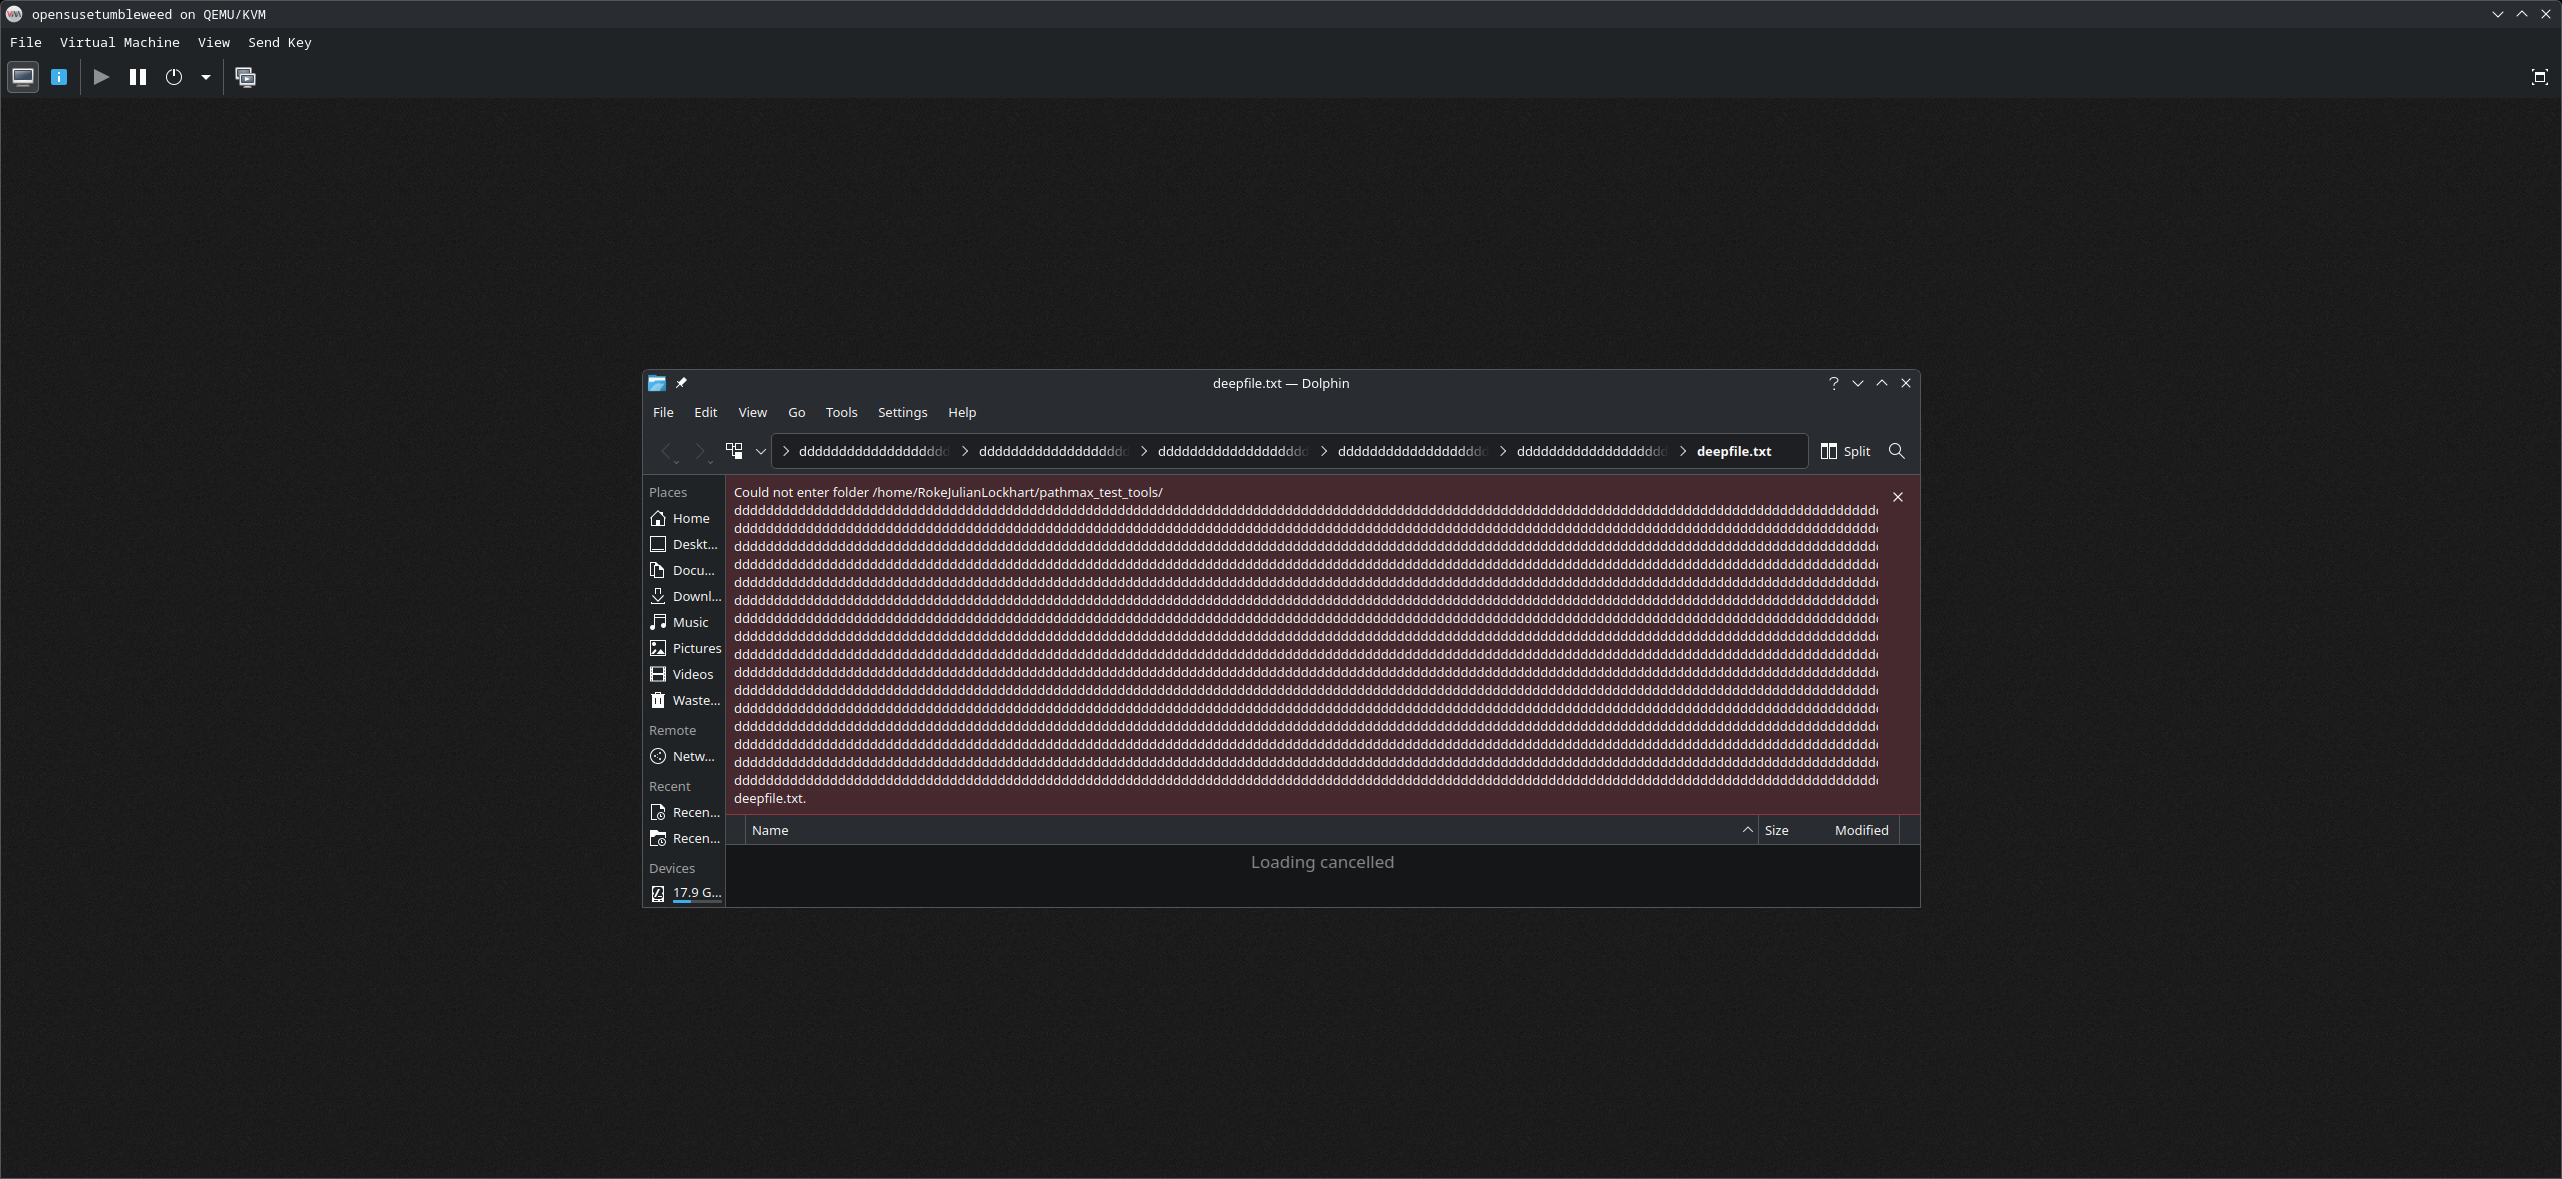Image resolution: width=2562 pixels, height=1179 pixels.
Task: Toggle the pin window icon in titlebar
Action: click(681, 383)
